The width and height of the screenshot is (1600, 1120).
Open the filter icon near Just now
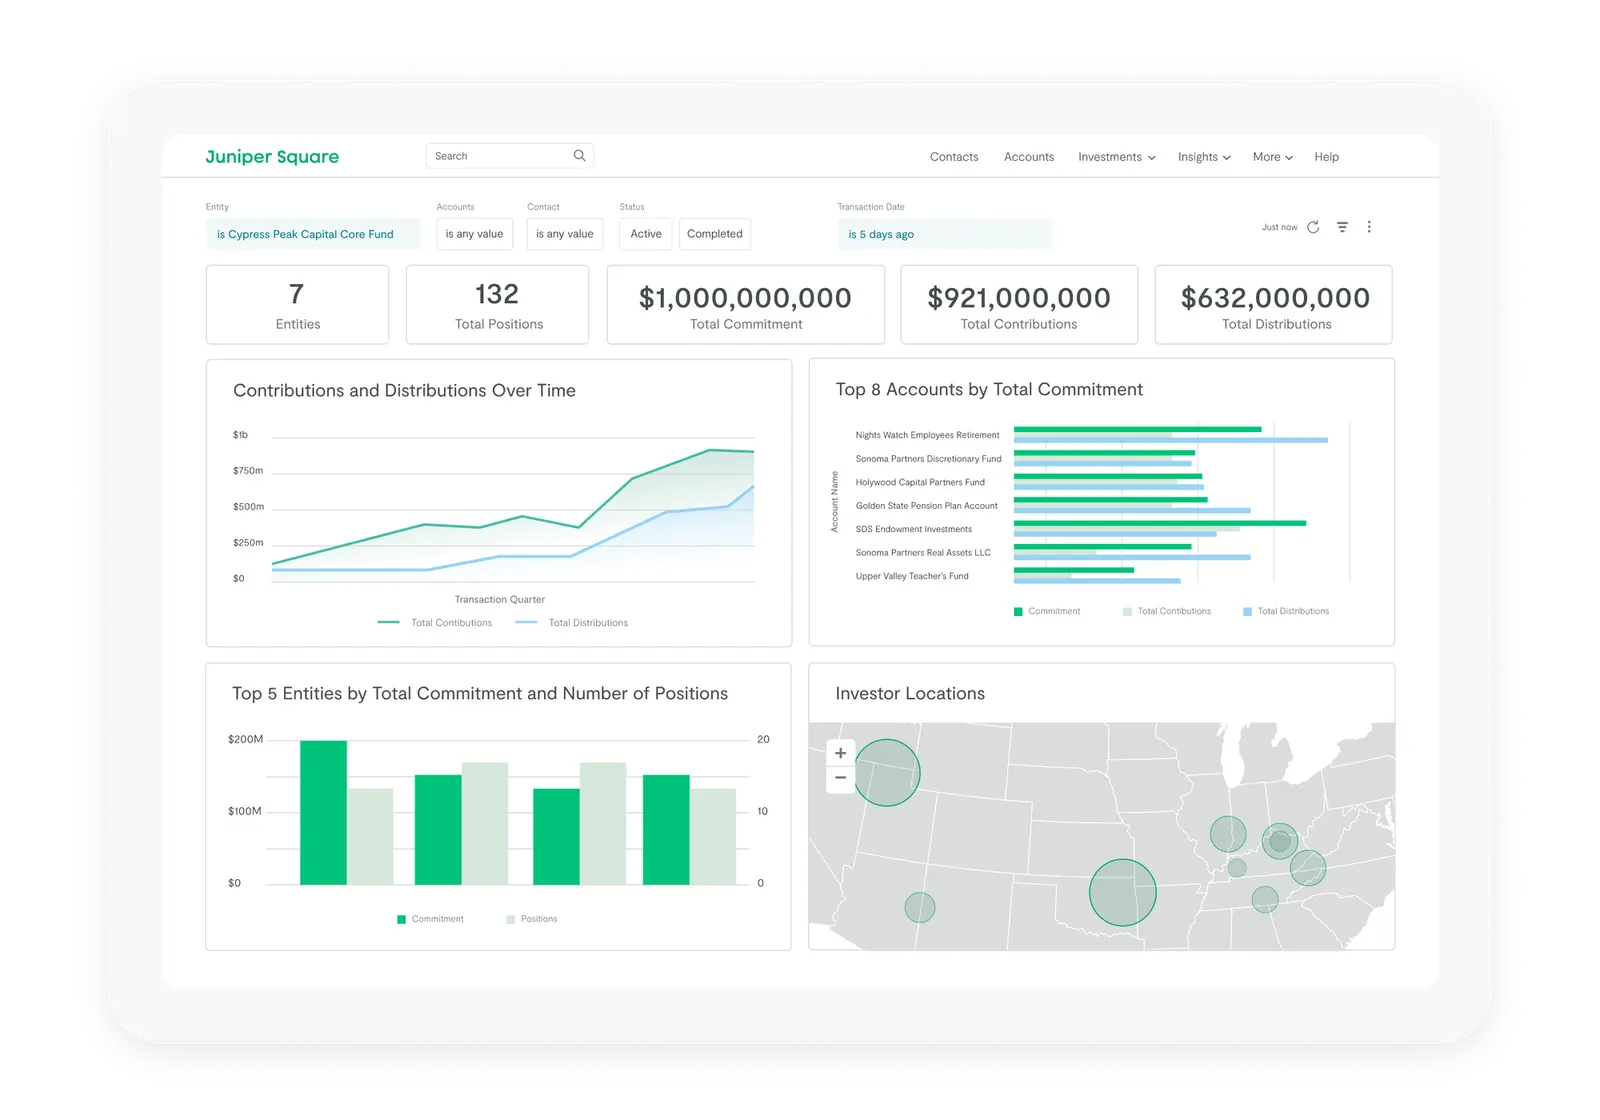click(1342, 227)
